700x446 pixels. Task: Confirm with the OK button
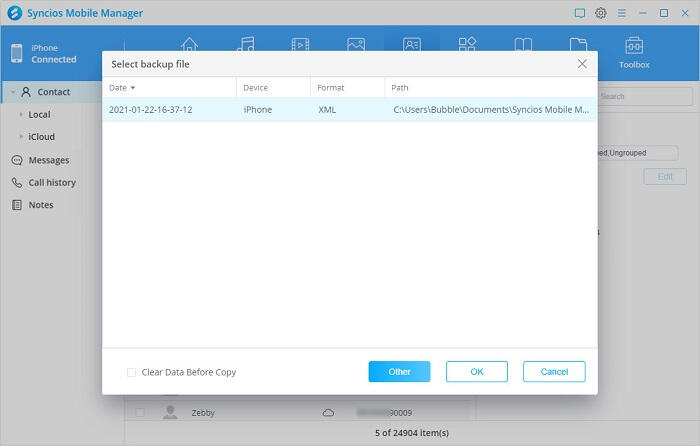(477, 371)
